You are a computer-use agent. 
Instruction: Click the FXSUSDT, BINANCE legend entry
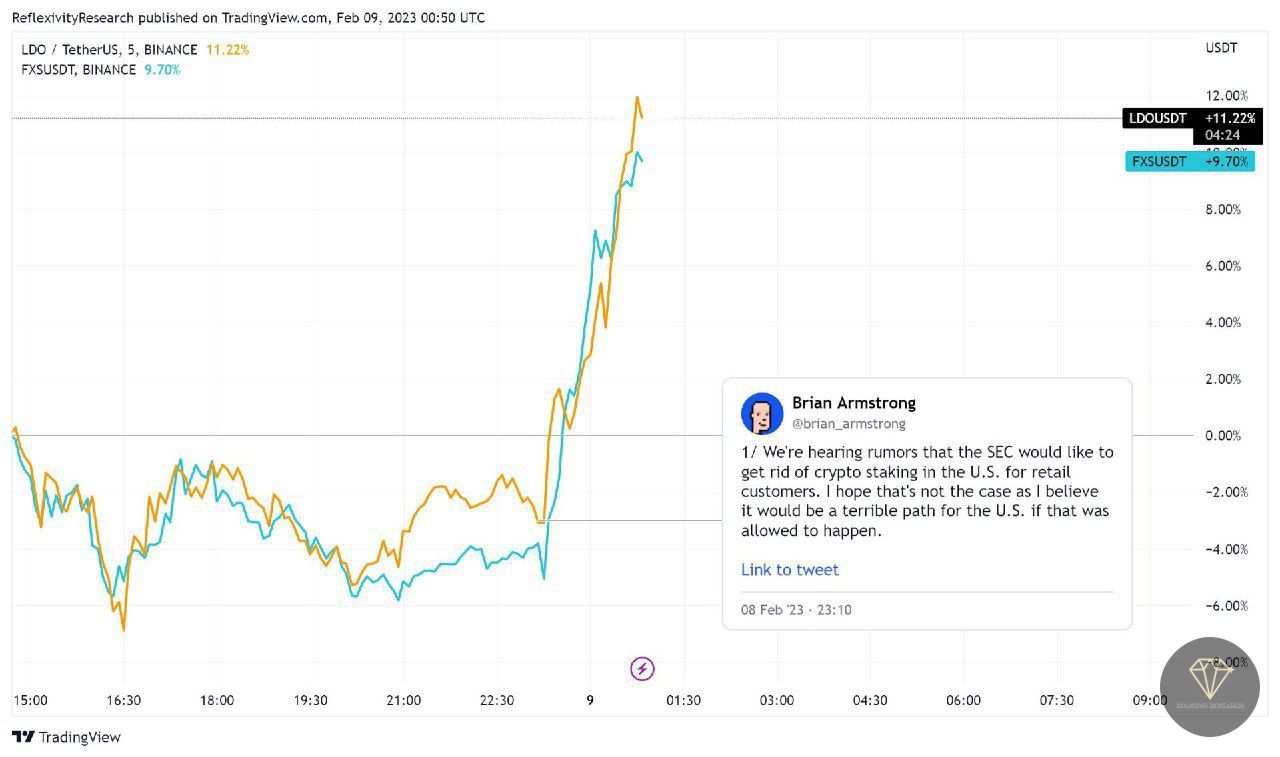click(79, 70)
